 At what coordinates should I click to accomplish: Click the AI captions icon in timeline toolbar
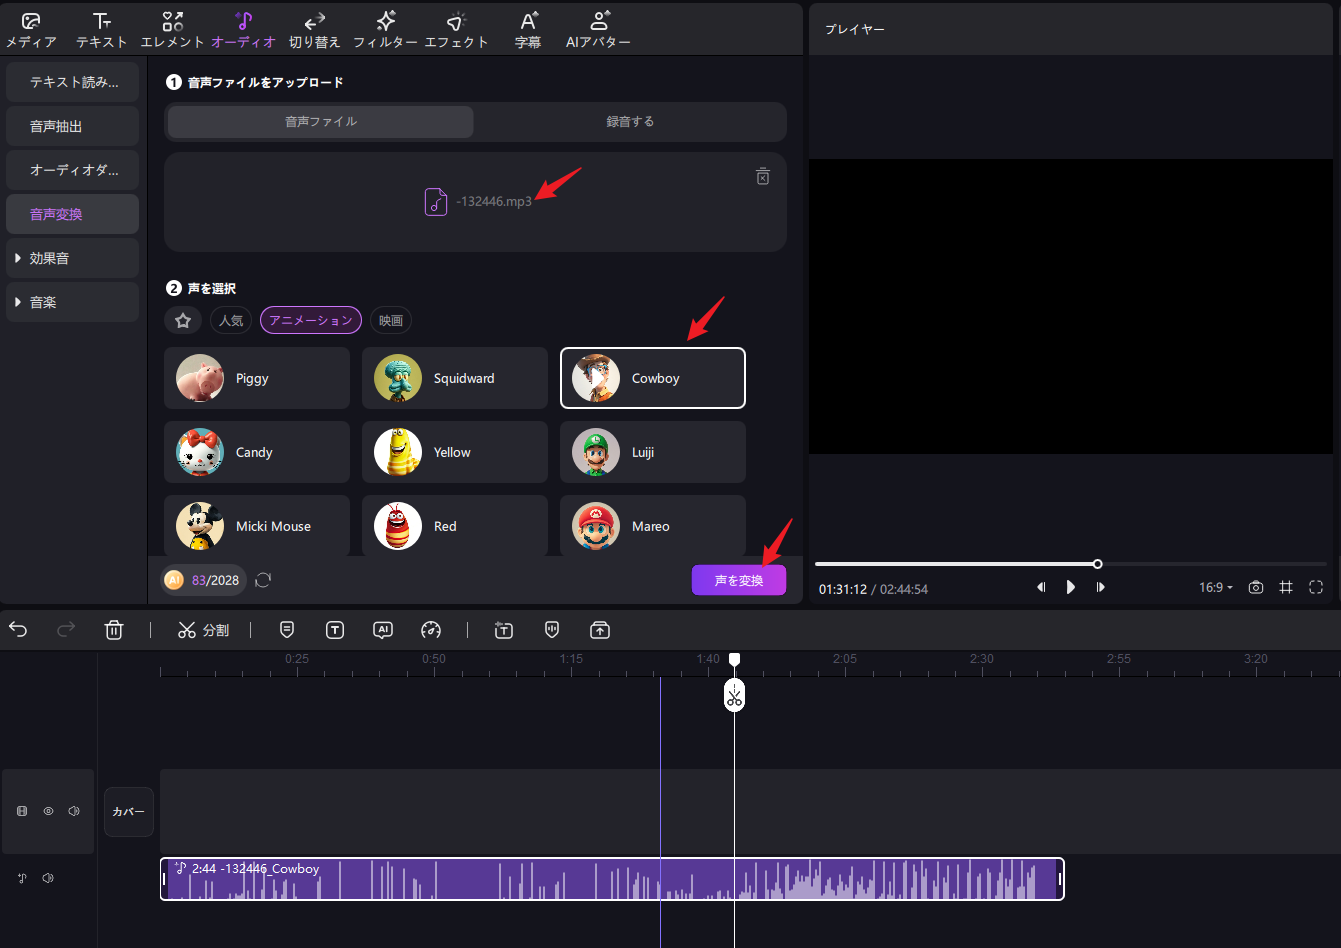(x=383, y=630)
